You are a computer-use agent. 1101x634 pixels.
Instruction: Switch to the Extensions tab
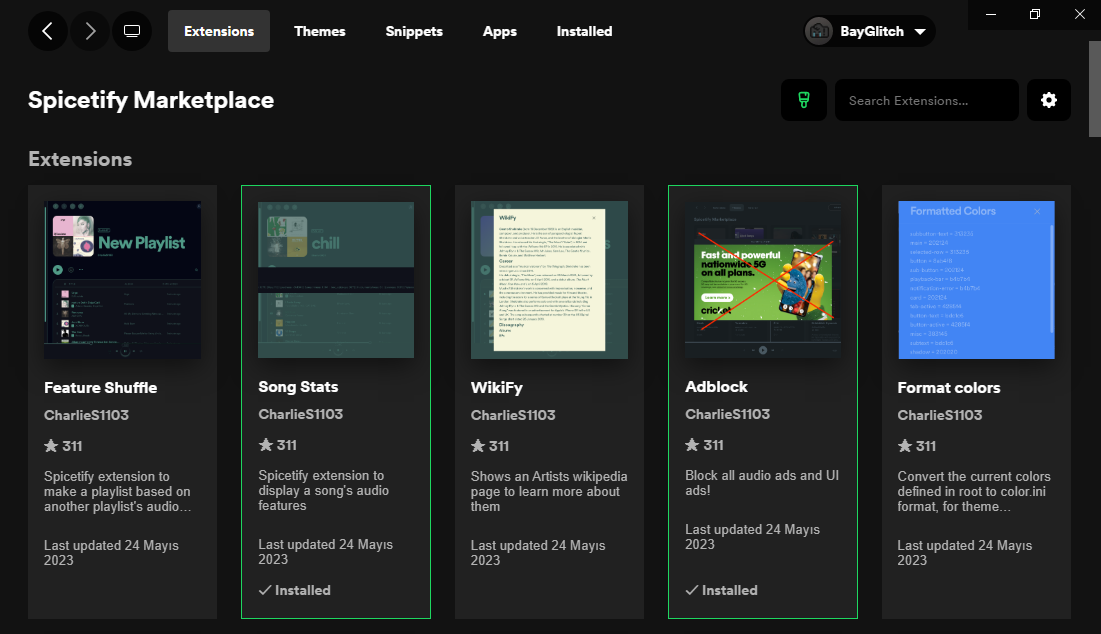[219, 31]
